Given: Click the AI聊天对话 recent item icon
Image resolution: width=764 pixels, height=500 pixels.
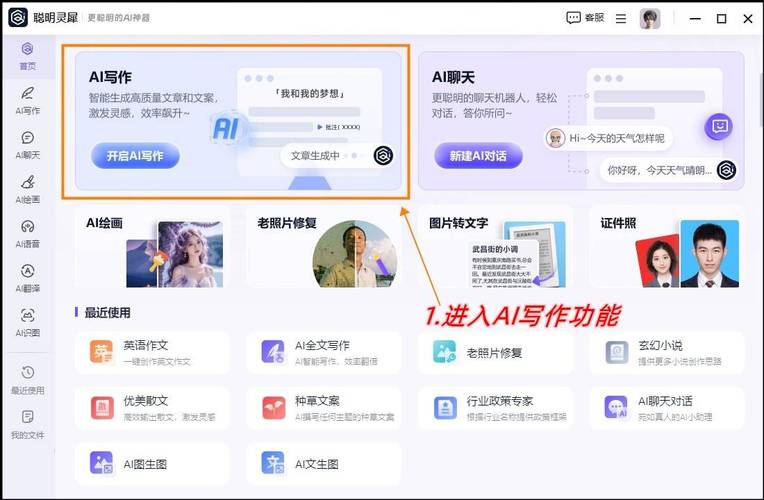Looking at the screenshot, I should (x=616, y=408).
